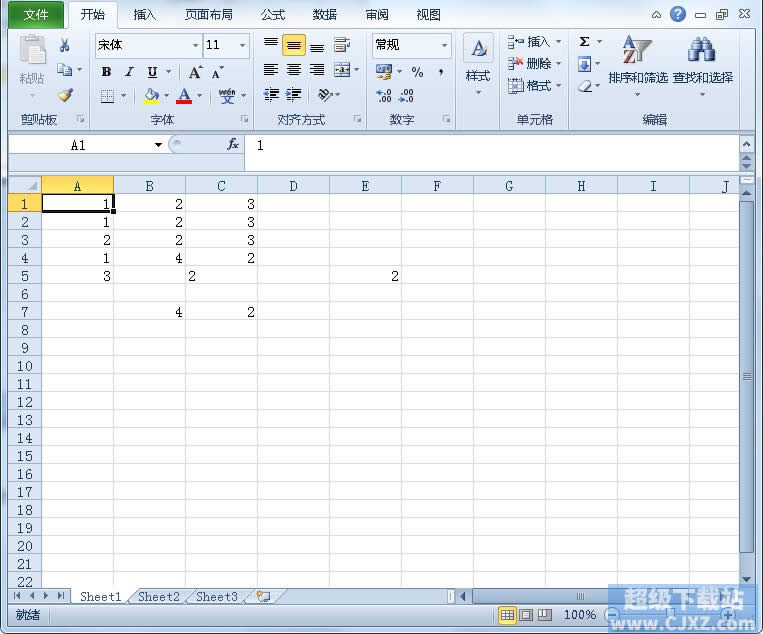Click the 文件 (File) button

point(36,15)
